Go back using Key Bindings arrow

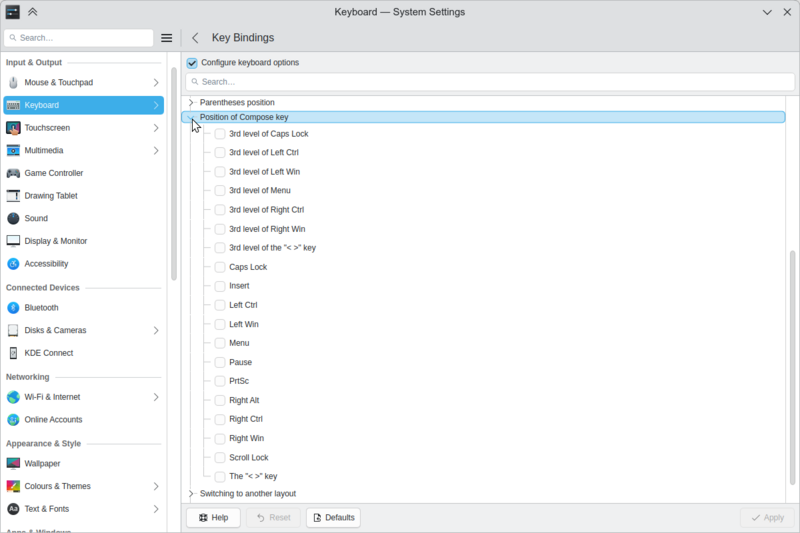click(x=195, y=38)
